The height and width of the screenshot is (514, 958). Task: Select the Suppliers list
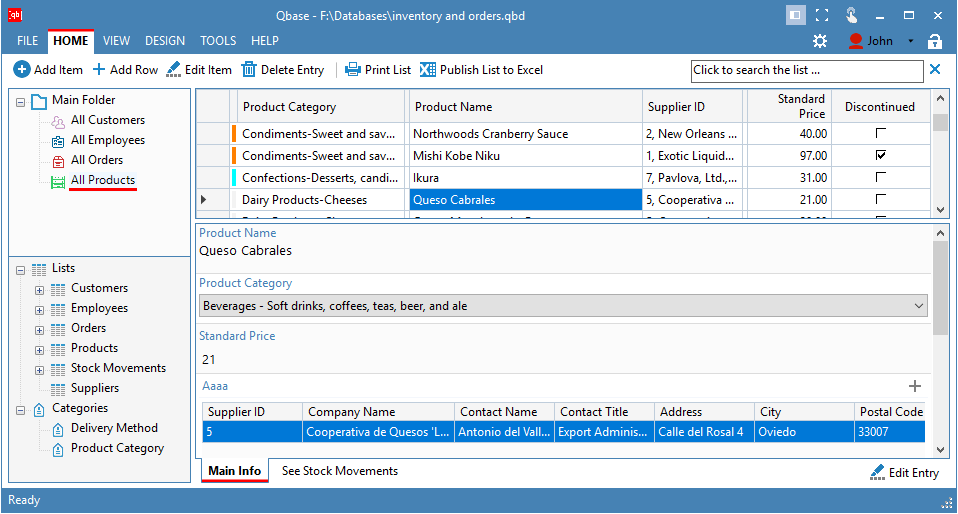[95, 388]
